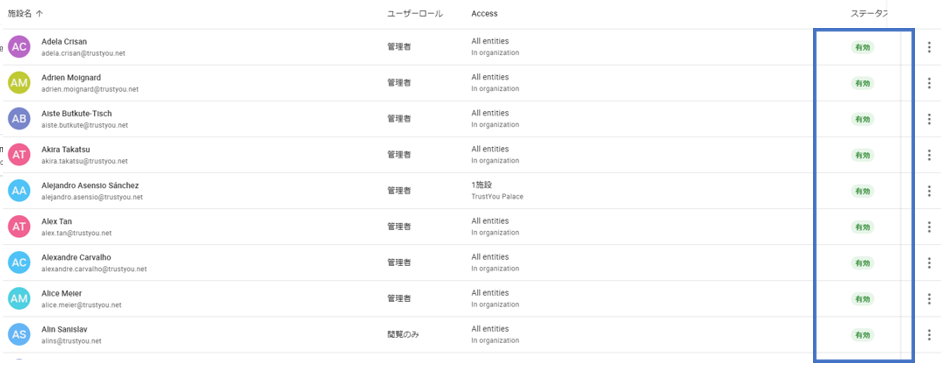This screenshot has width=941, height=374.
Task: Open the three-dot menu for Adela Crisan
Action: (x=929, y=47)
